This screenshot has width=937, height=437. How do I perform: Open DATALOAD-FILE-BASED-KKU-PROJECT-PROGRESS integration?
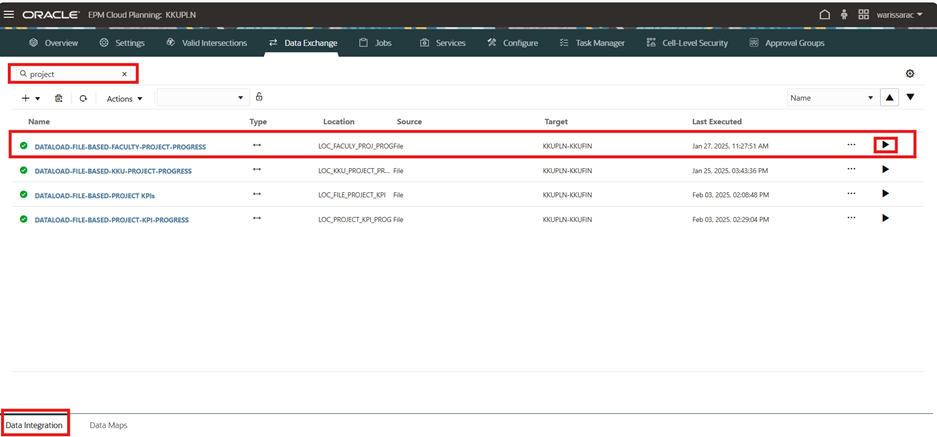(x=113, y=171)
